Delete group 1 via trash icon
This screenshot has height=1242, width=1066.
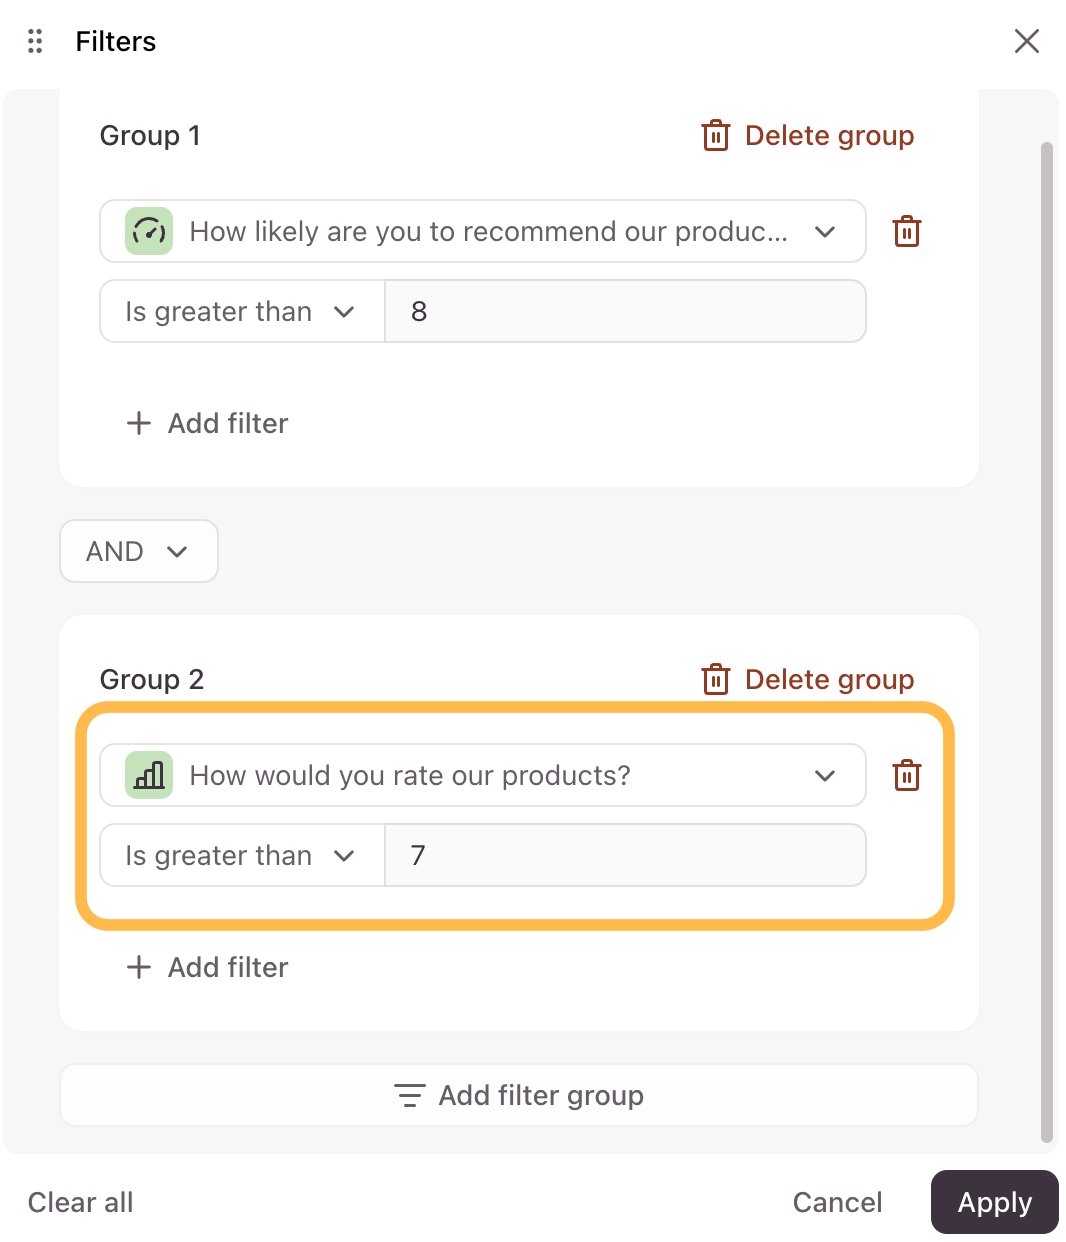pyautogui.click(x=716, y=136)
